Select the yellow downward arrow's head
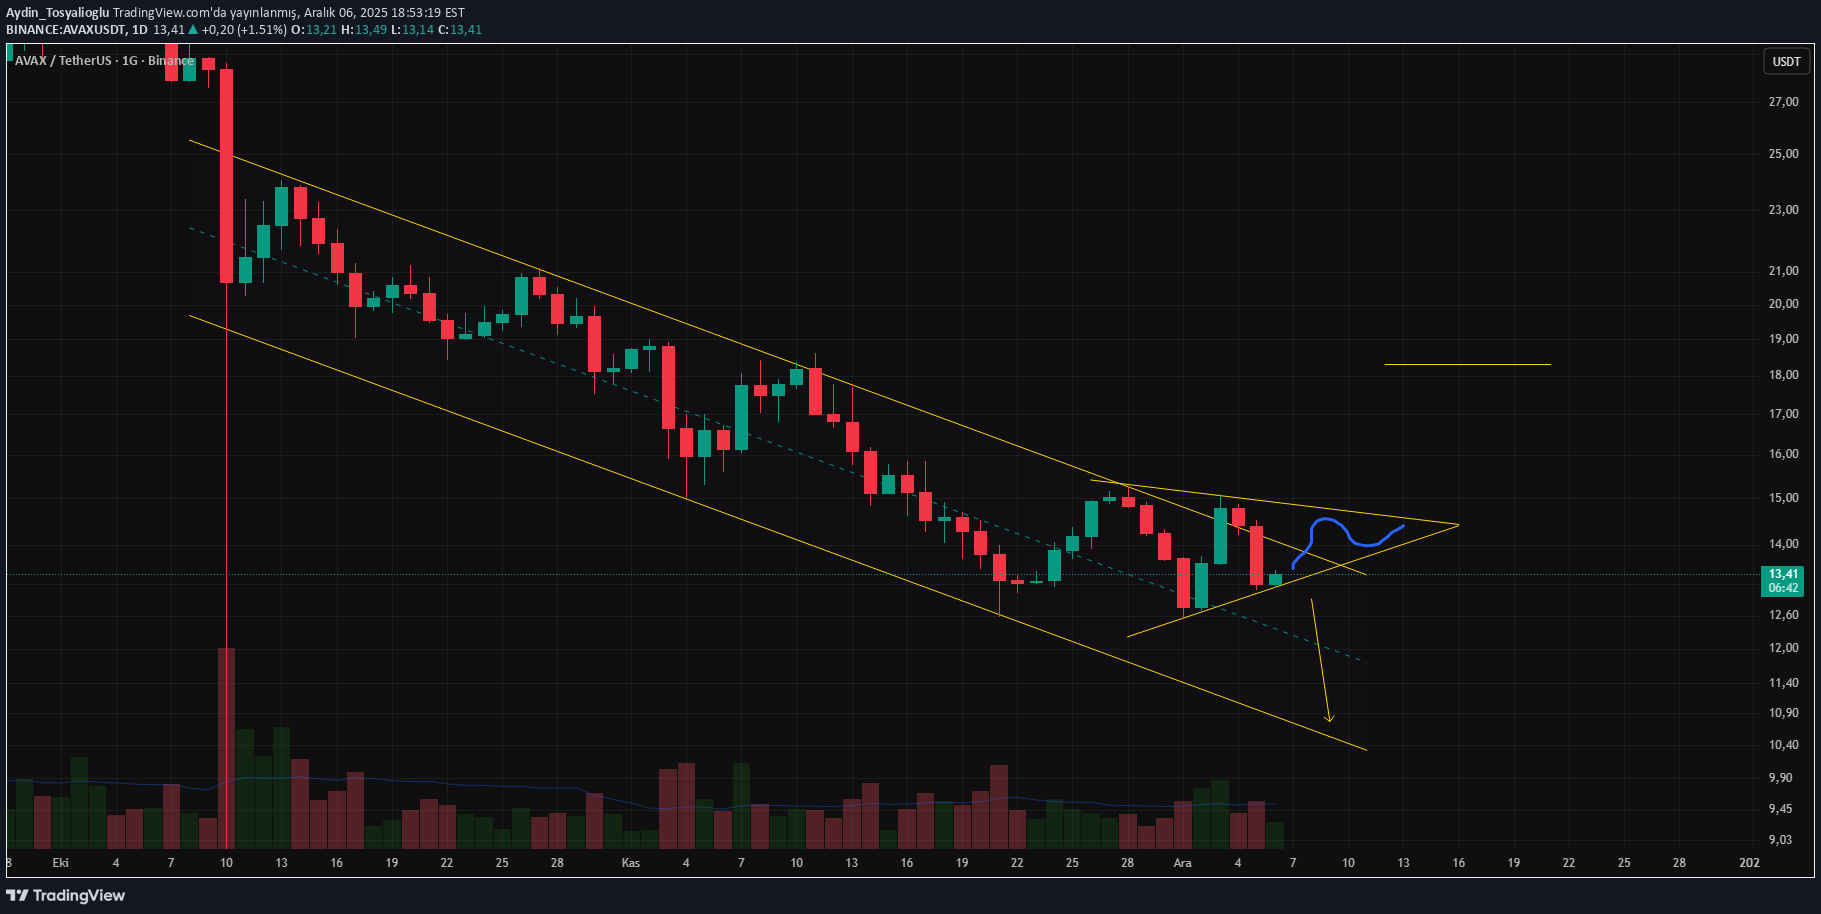The height and width of the screenshot is (914, 1821). click(x=1329, y=716)
